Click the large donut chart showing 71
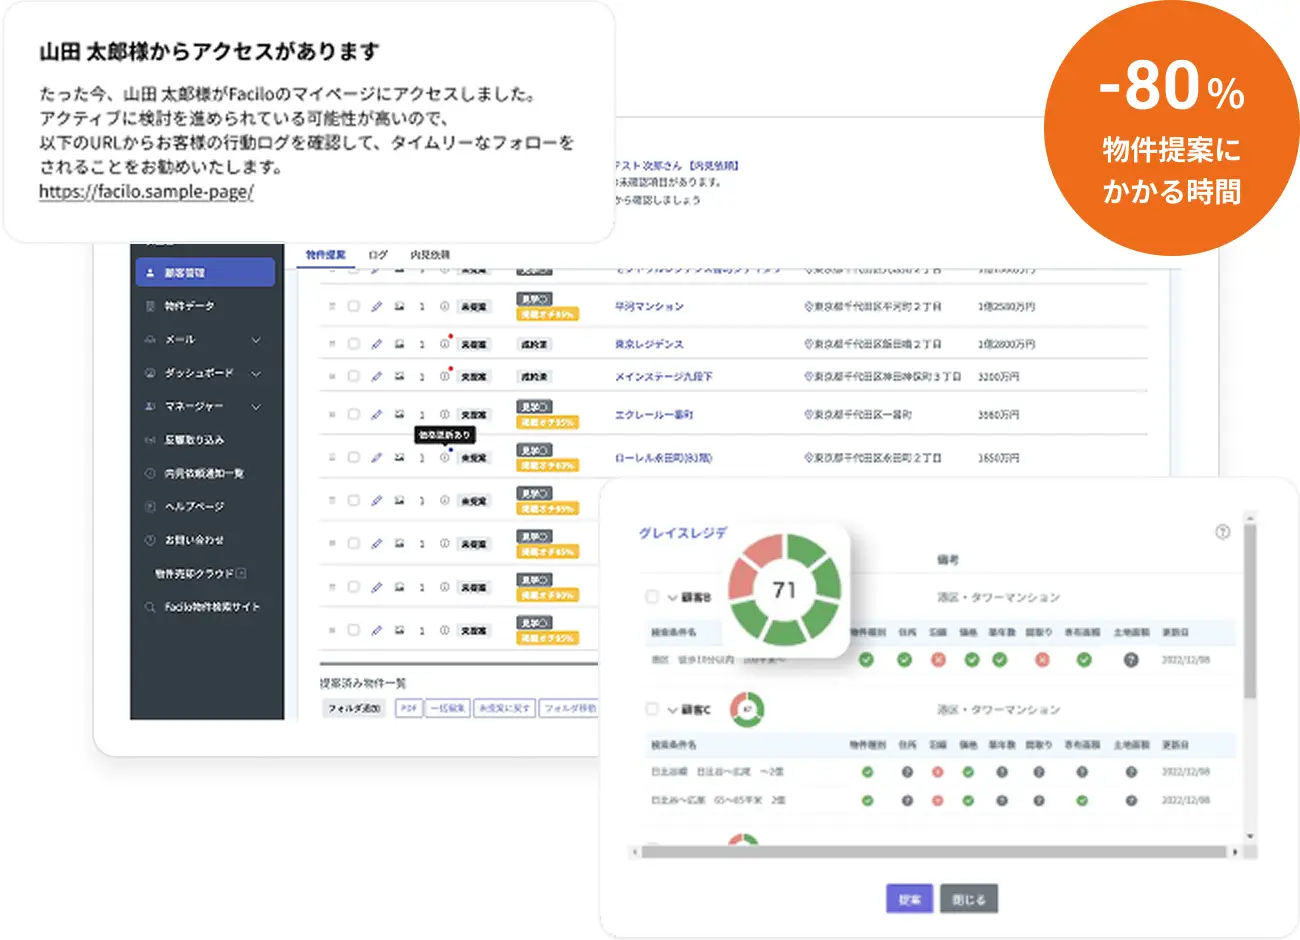The height and width of the screenshot is (940, 1300). tap(785, 590)
